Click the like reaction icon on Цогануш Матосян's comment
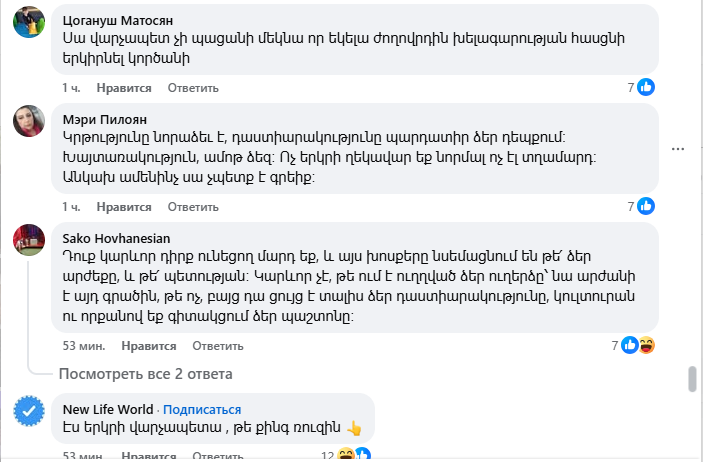The width and height of the screenshot is (703, 462). coord(646,87)
